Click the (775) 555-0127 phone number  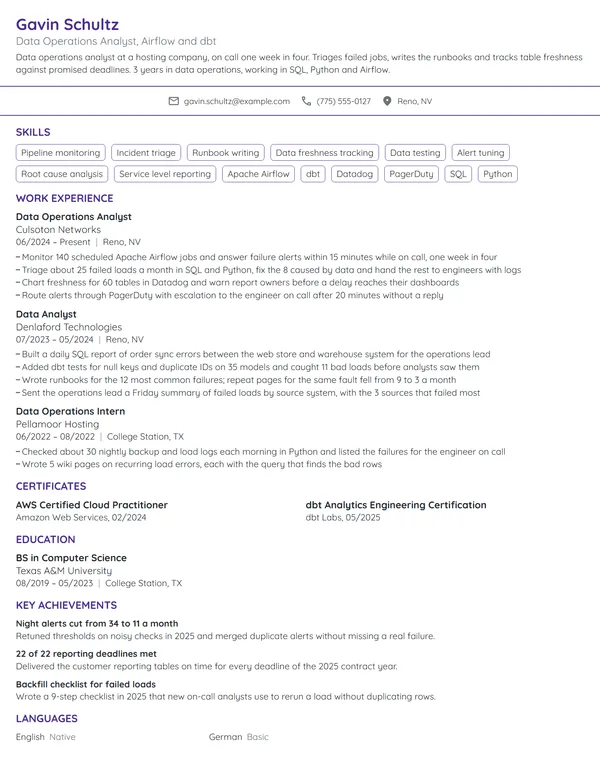click(344, 101)
